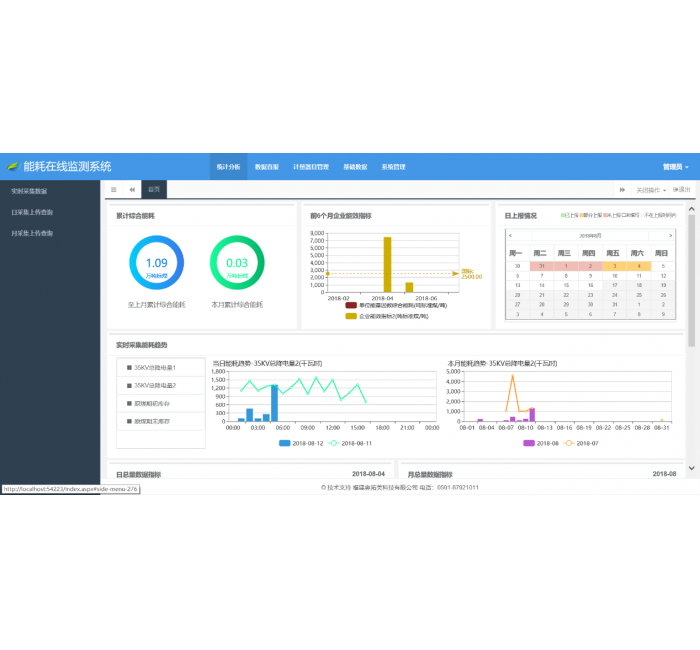Open the 关闭操作 dropdown menu
Screen dimensions: 700x650
click(x=651, y=189)
